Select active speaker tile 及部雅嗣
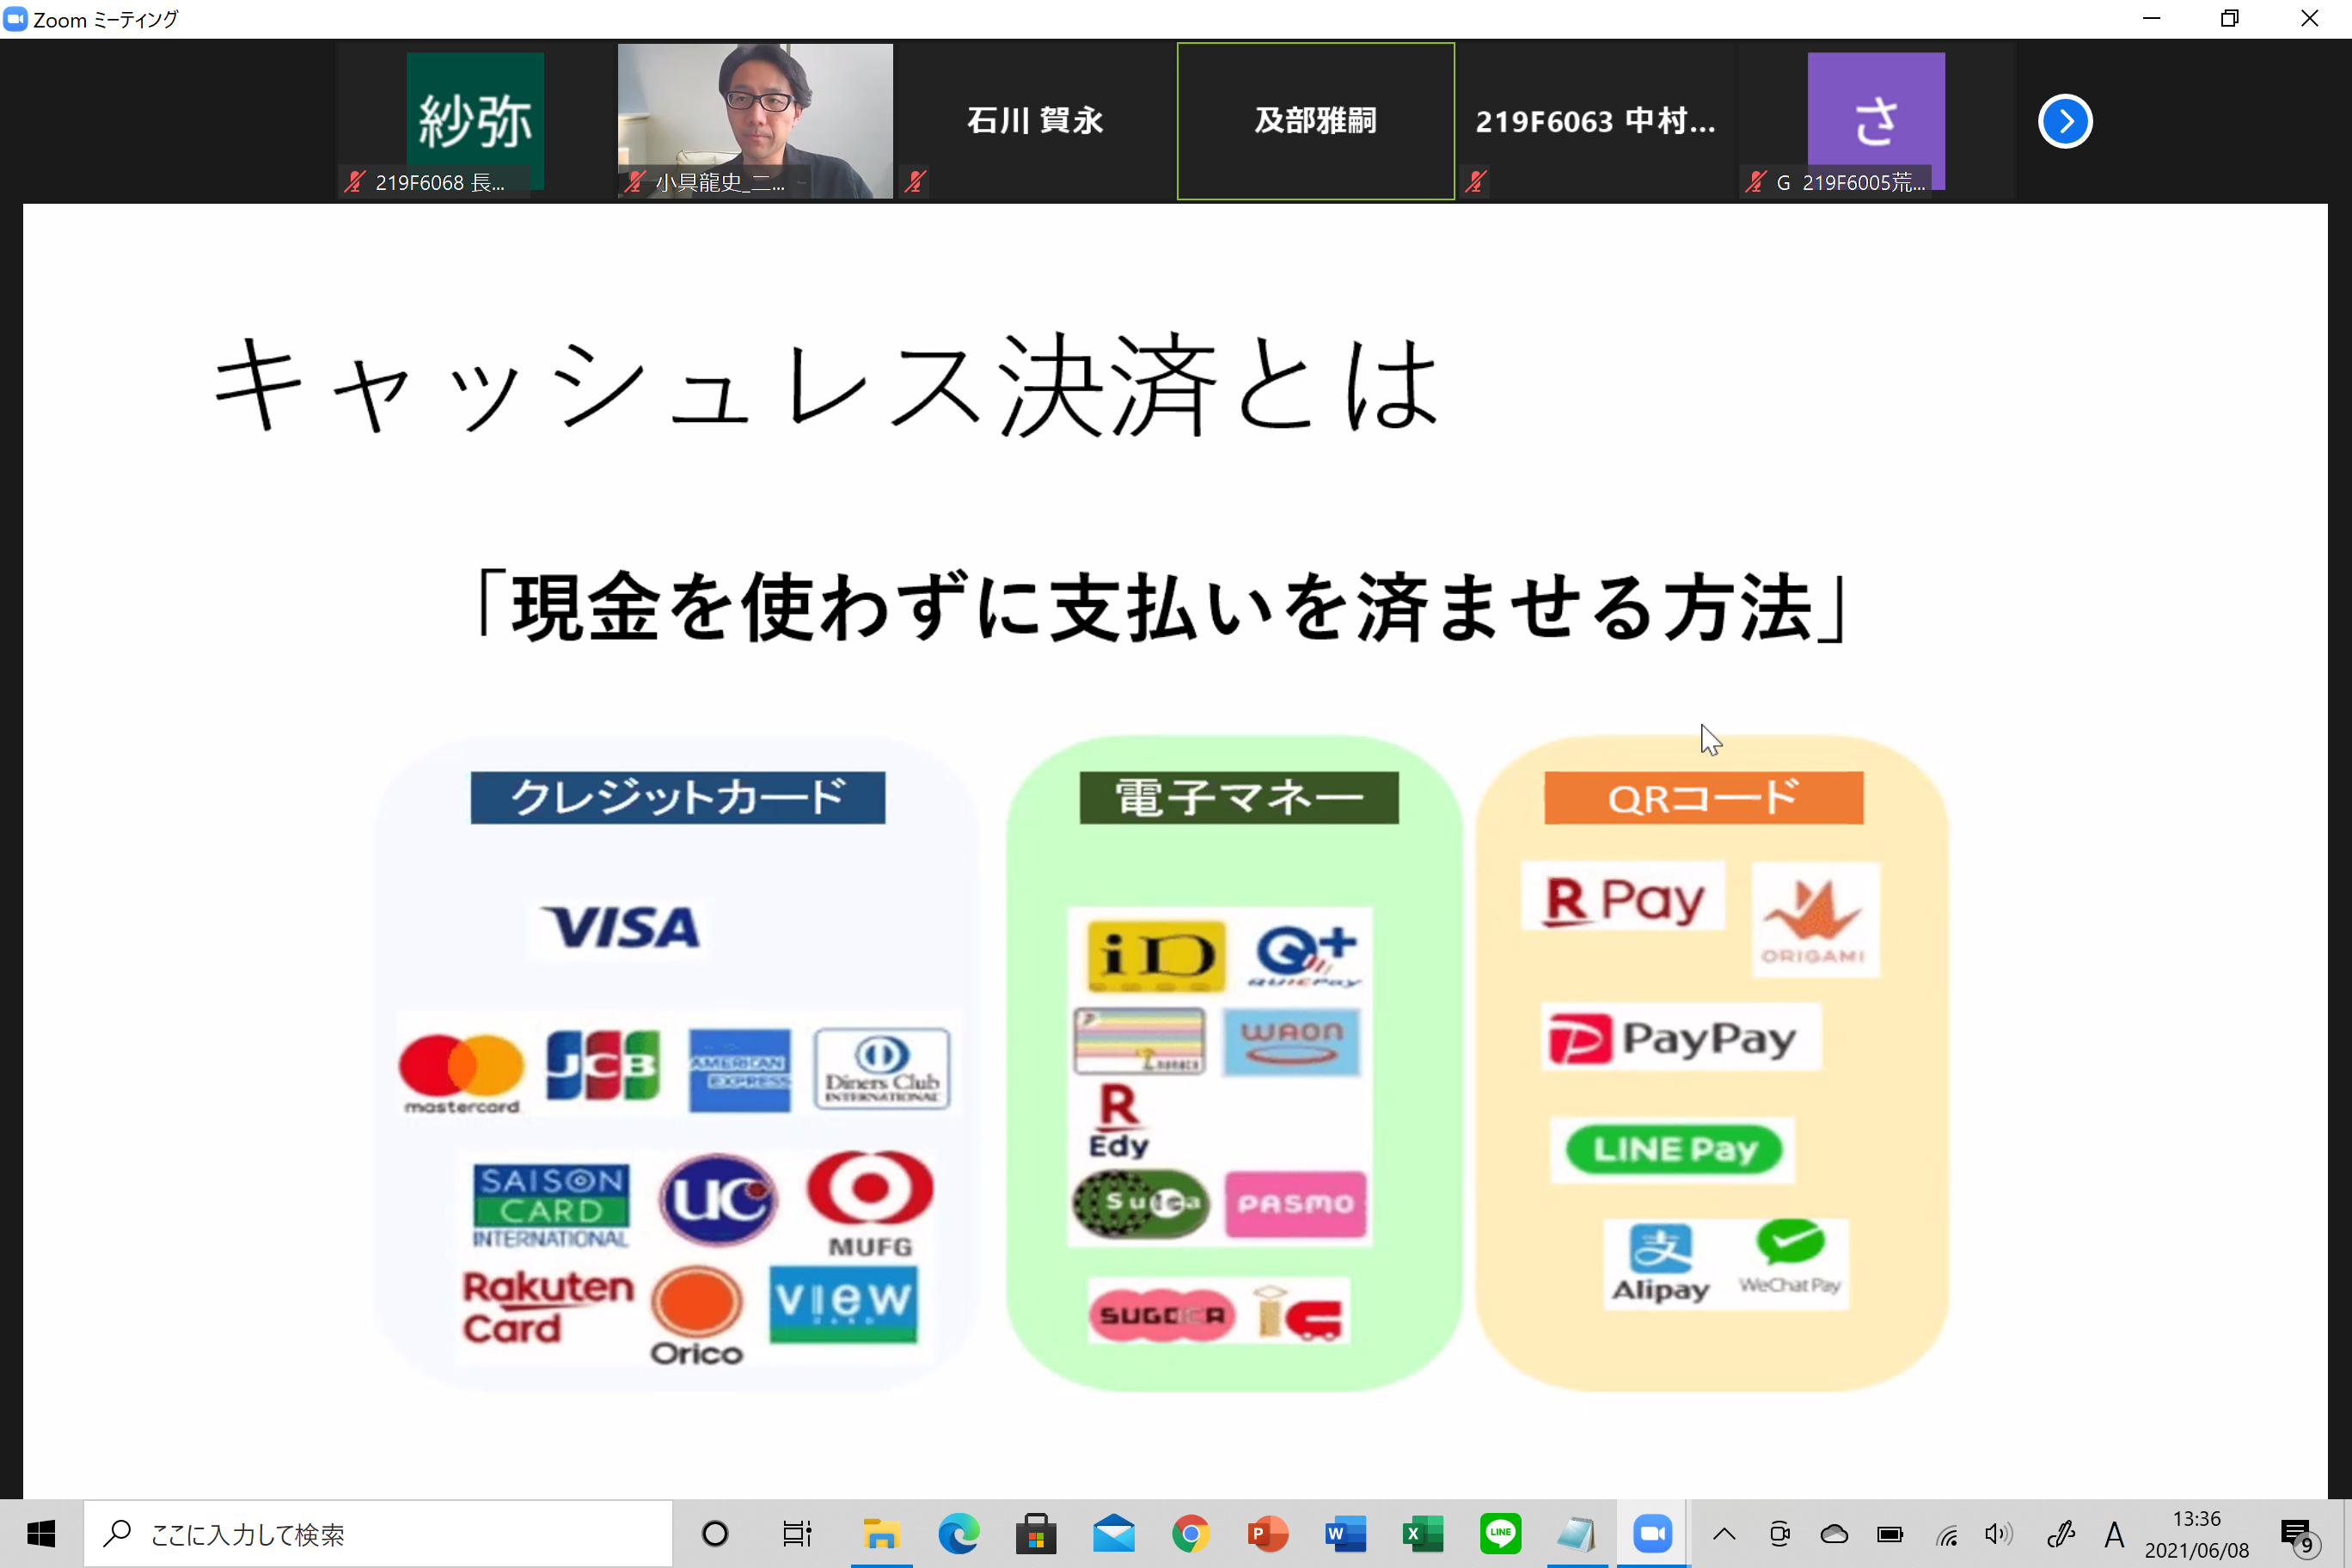This screenshot has height=1568, width=2352. (1315, 121)
